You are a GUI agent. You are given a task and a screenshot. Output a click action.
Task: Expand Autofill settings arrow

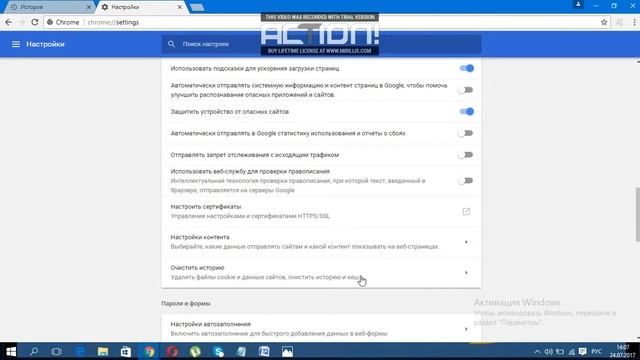(x=466, y=329)
